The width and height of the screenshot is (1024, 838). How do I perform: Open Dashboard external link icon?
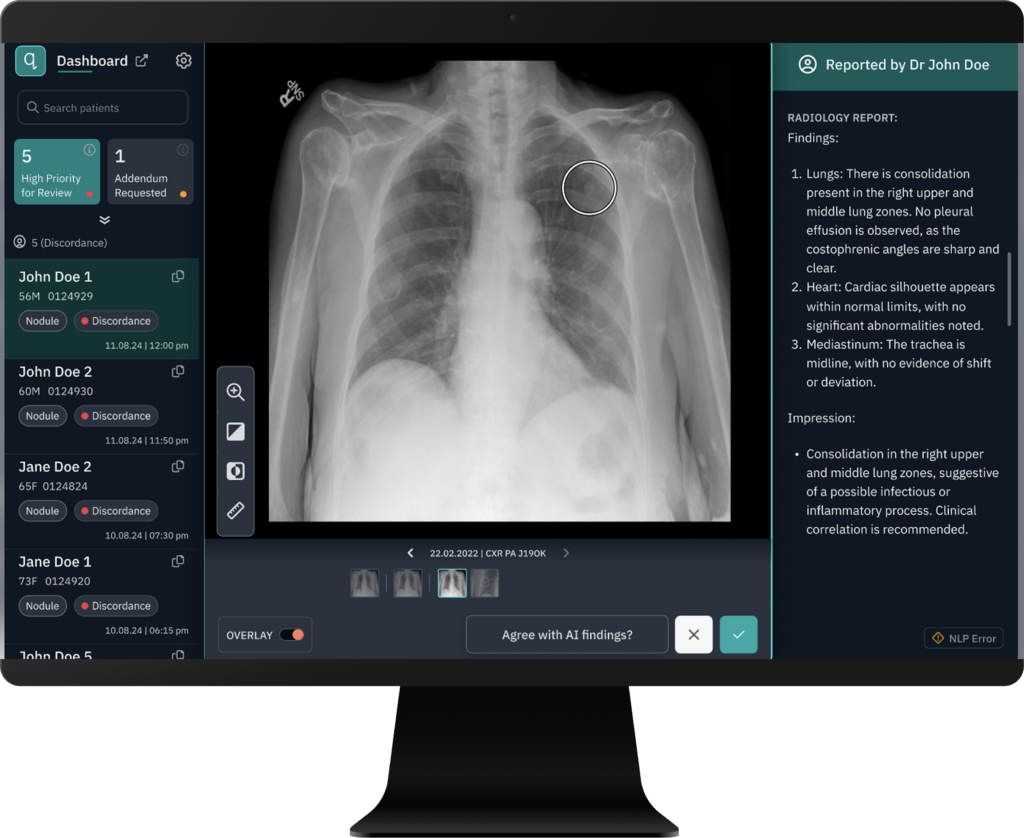[x=142, y=61]
